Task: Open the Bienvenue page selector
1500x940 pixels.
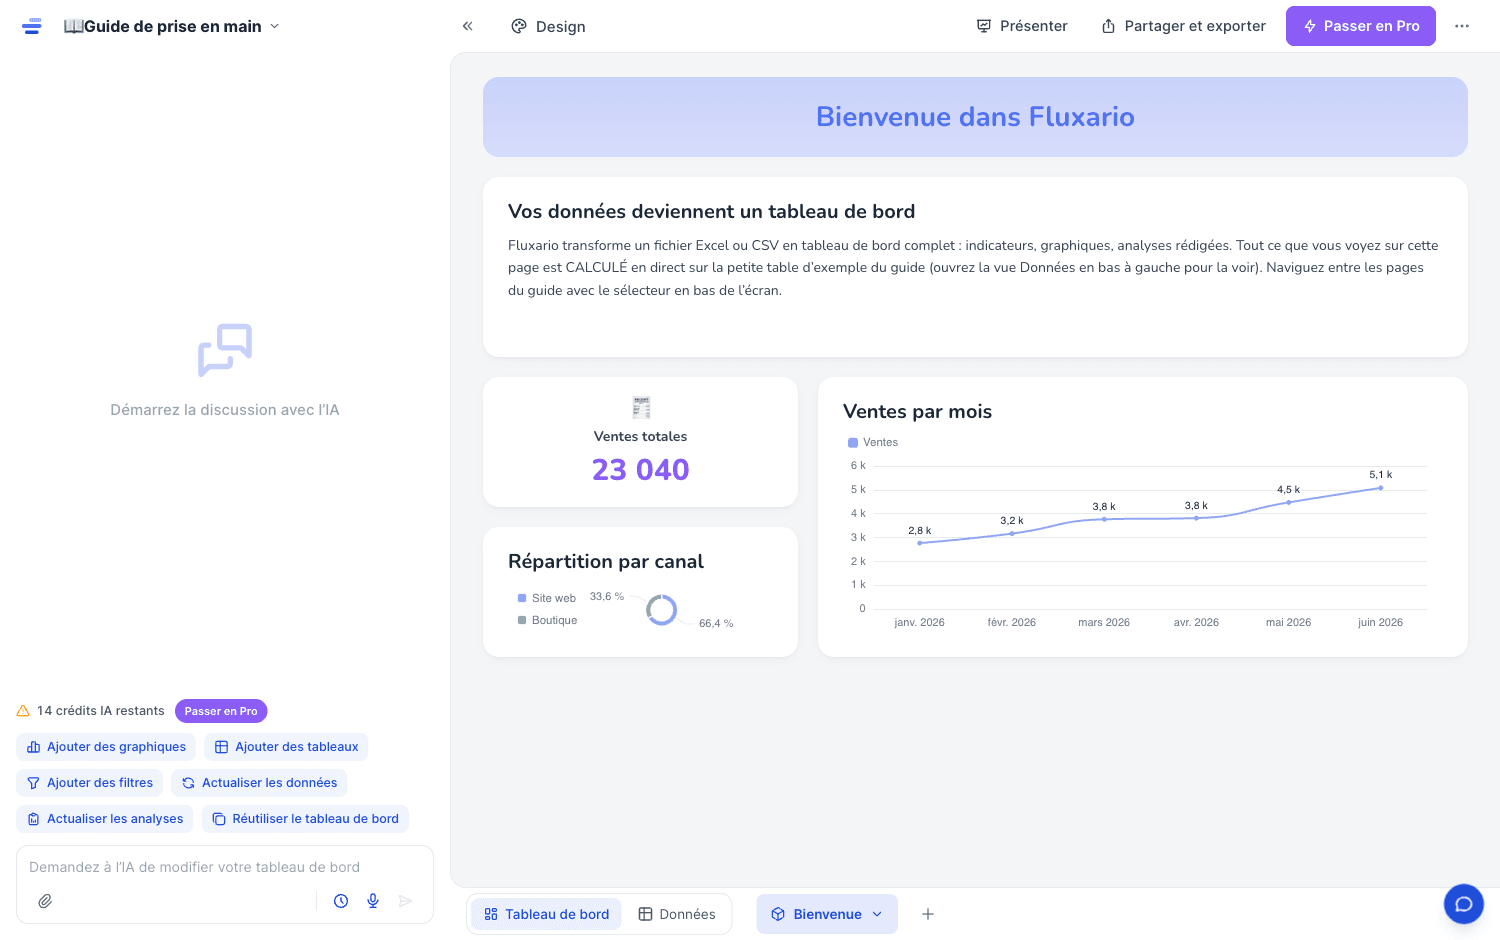Action: pyautogui.click(x=827, y=914)
